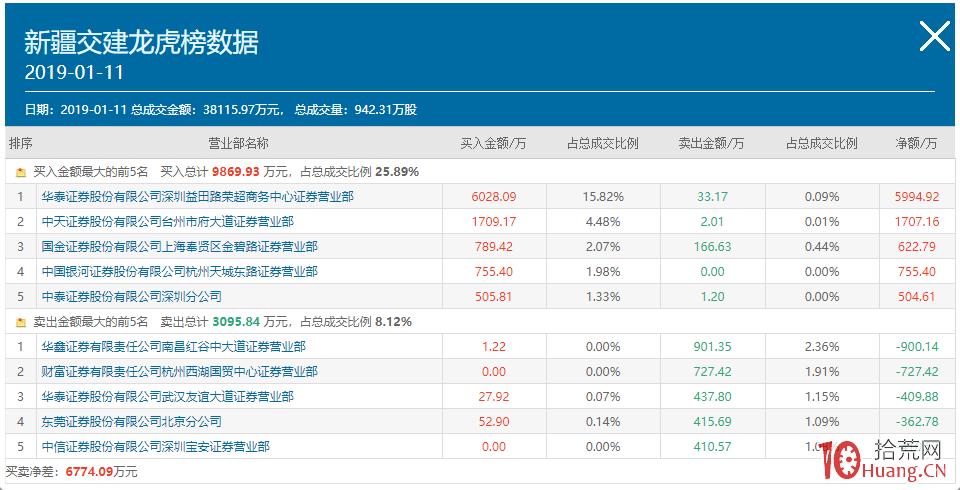960x490 pixels.
Task: Select sell amount 1.20
Action: [712, 297]
